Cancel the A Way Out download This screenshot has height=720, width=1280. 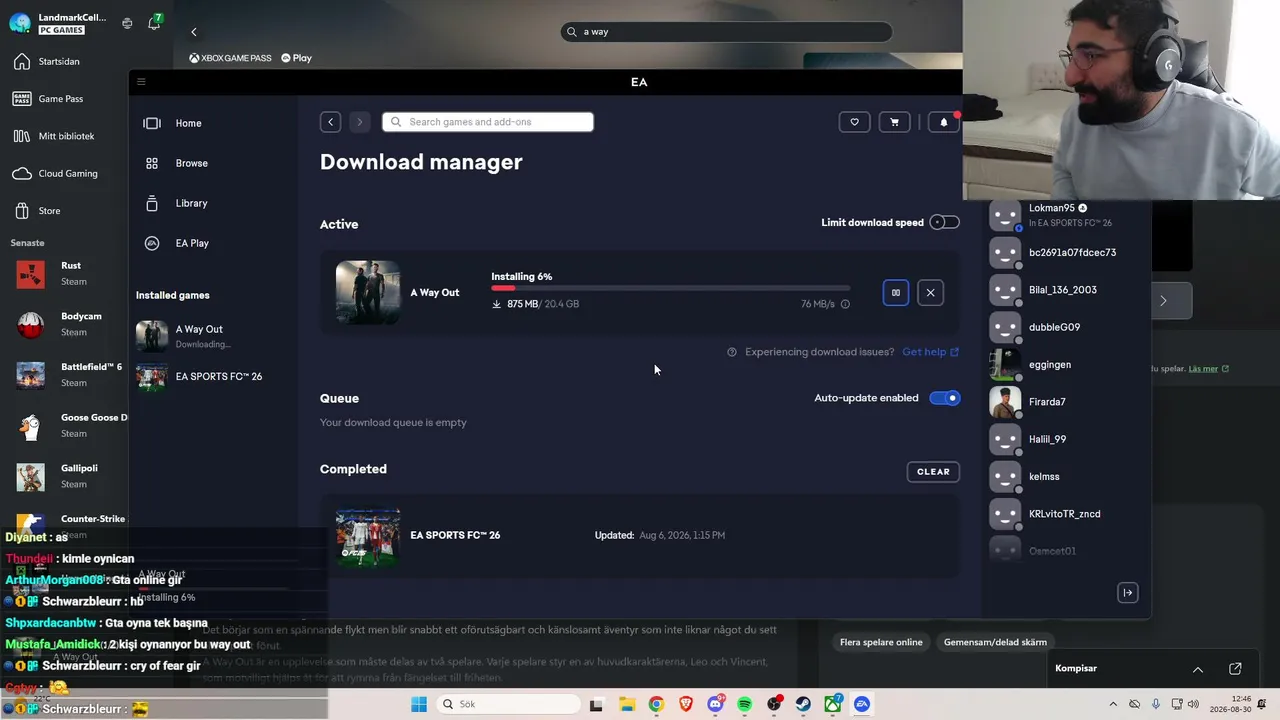pyautogui.click(x=930, y=293)
